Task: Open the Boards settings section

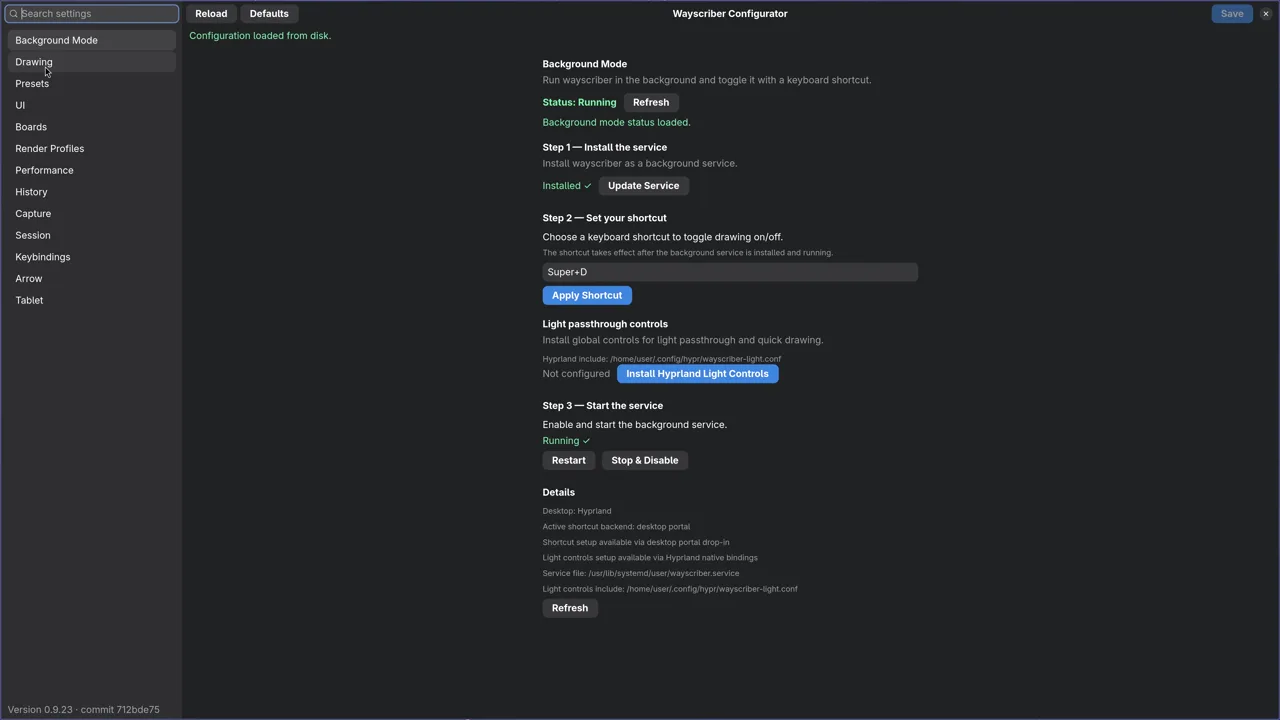Action: [92, 127]
